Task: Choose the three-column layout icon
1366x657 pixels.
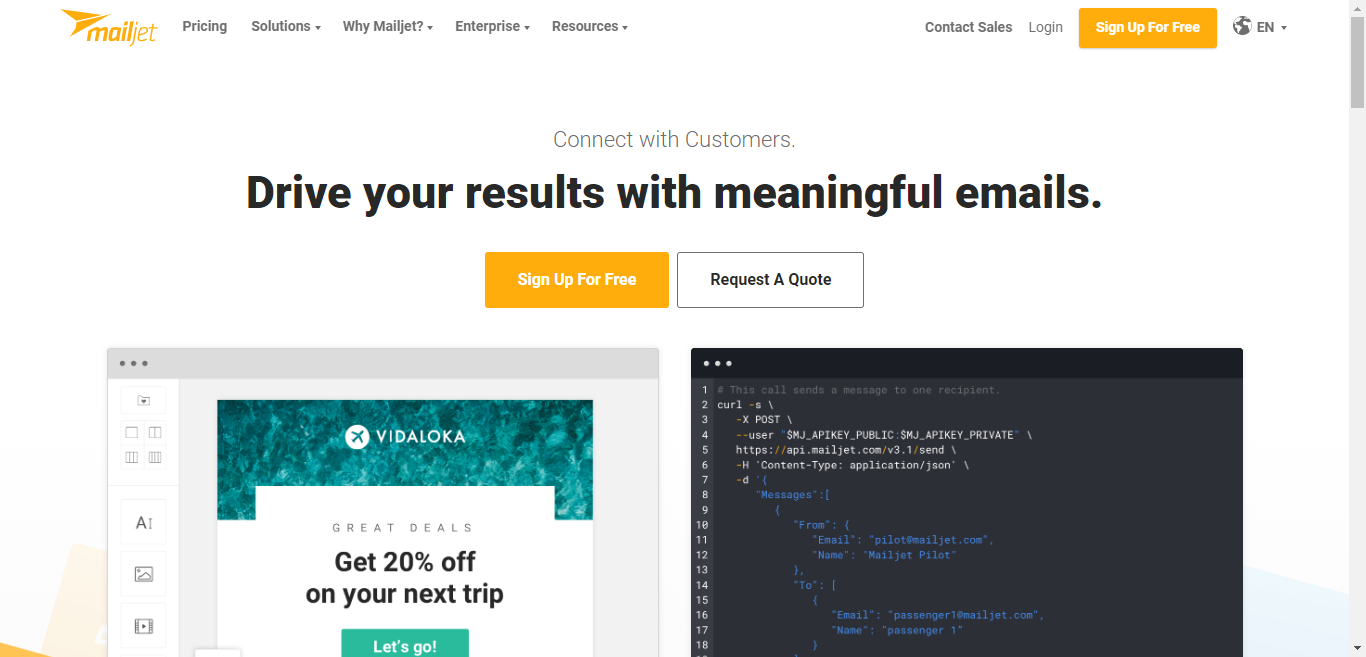Action: 132,457
